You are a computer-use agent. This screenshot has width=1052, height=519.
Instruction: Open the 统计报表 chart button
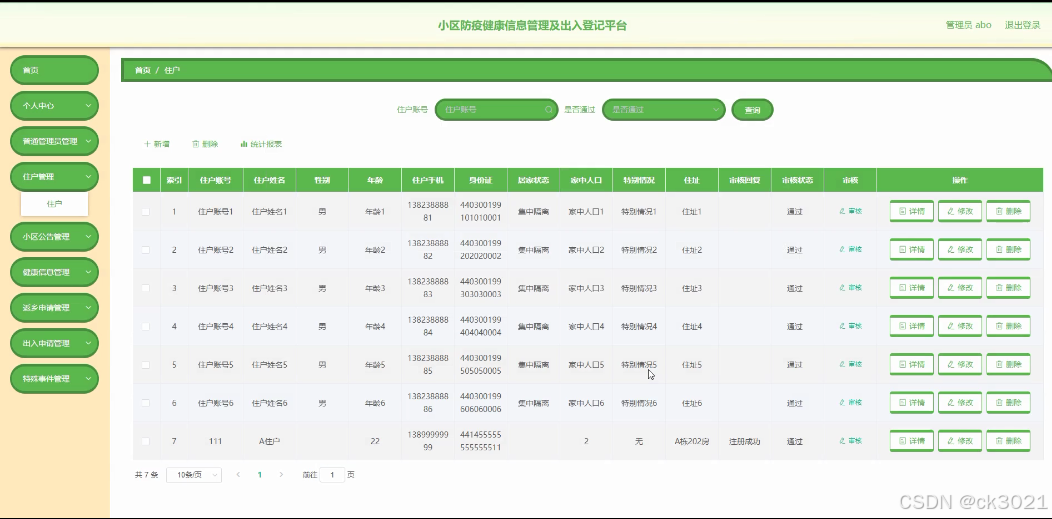click(261, 144)
